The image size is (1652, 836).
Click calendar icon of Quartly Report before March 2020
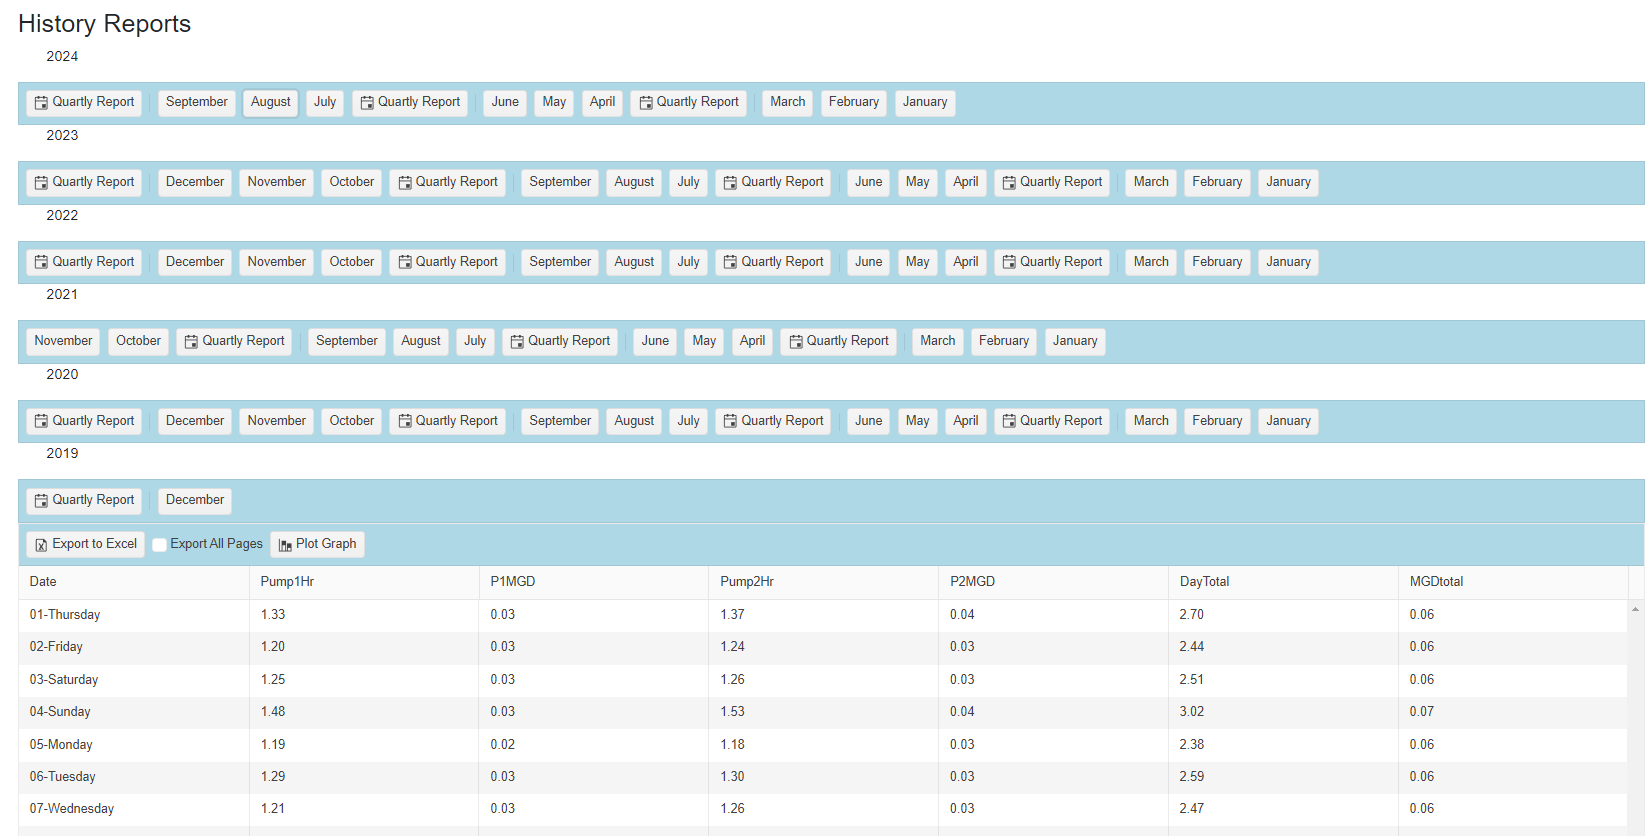tap(1009, 422)
